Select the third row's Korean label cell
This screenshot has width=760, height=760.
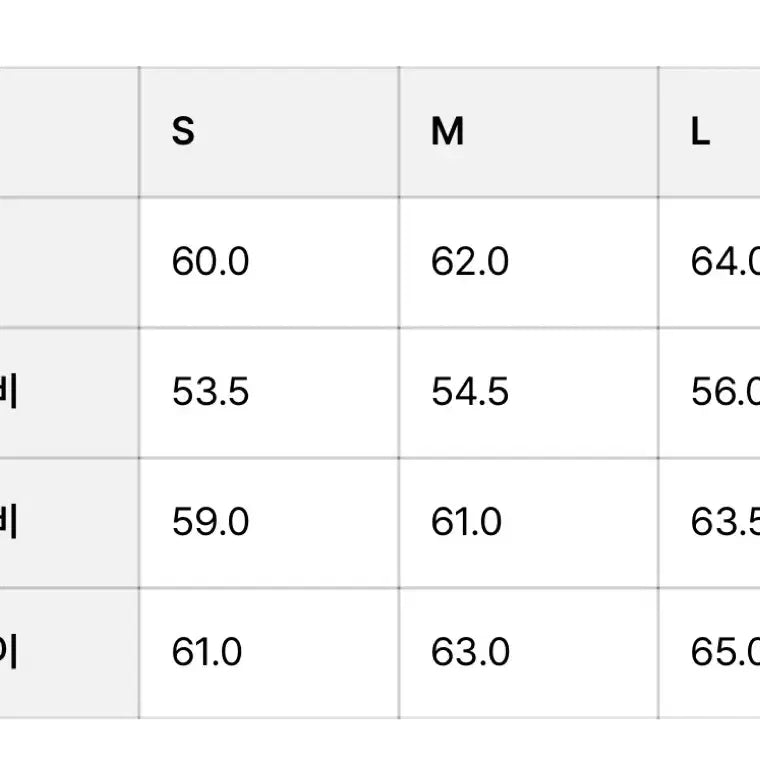click(x=69, y=522)
